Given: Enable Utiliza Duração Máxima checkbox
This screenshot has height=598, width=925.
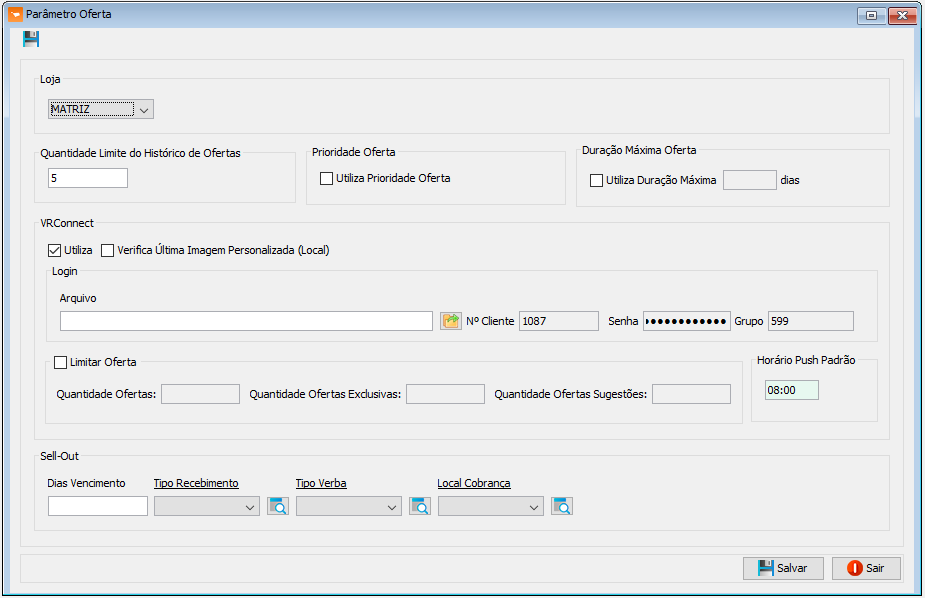Looking at the screenshot, I should [x=596, y=180].
